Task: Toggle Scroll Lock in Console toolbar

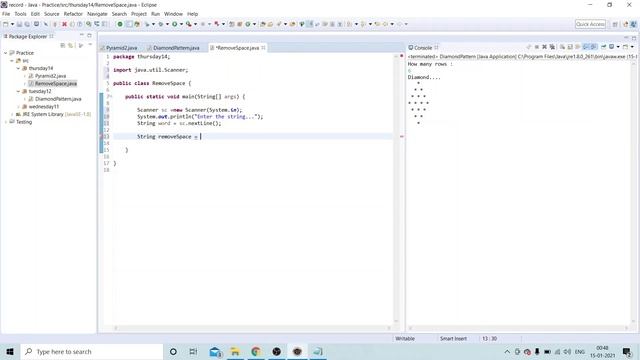Action: (x=570, y=47)
